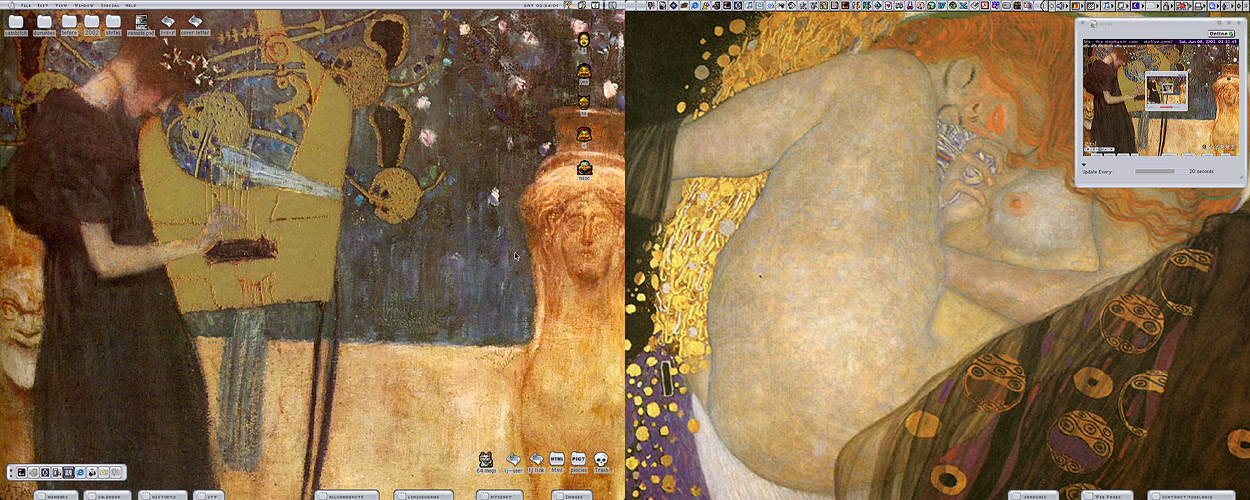Open the cambitch folder
1250x500 pixels.
pyautogui.click(x=16, y=23)
